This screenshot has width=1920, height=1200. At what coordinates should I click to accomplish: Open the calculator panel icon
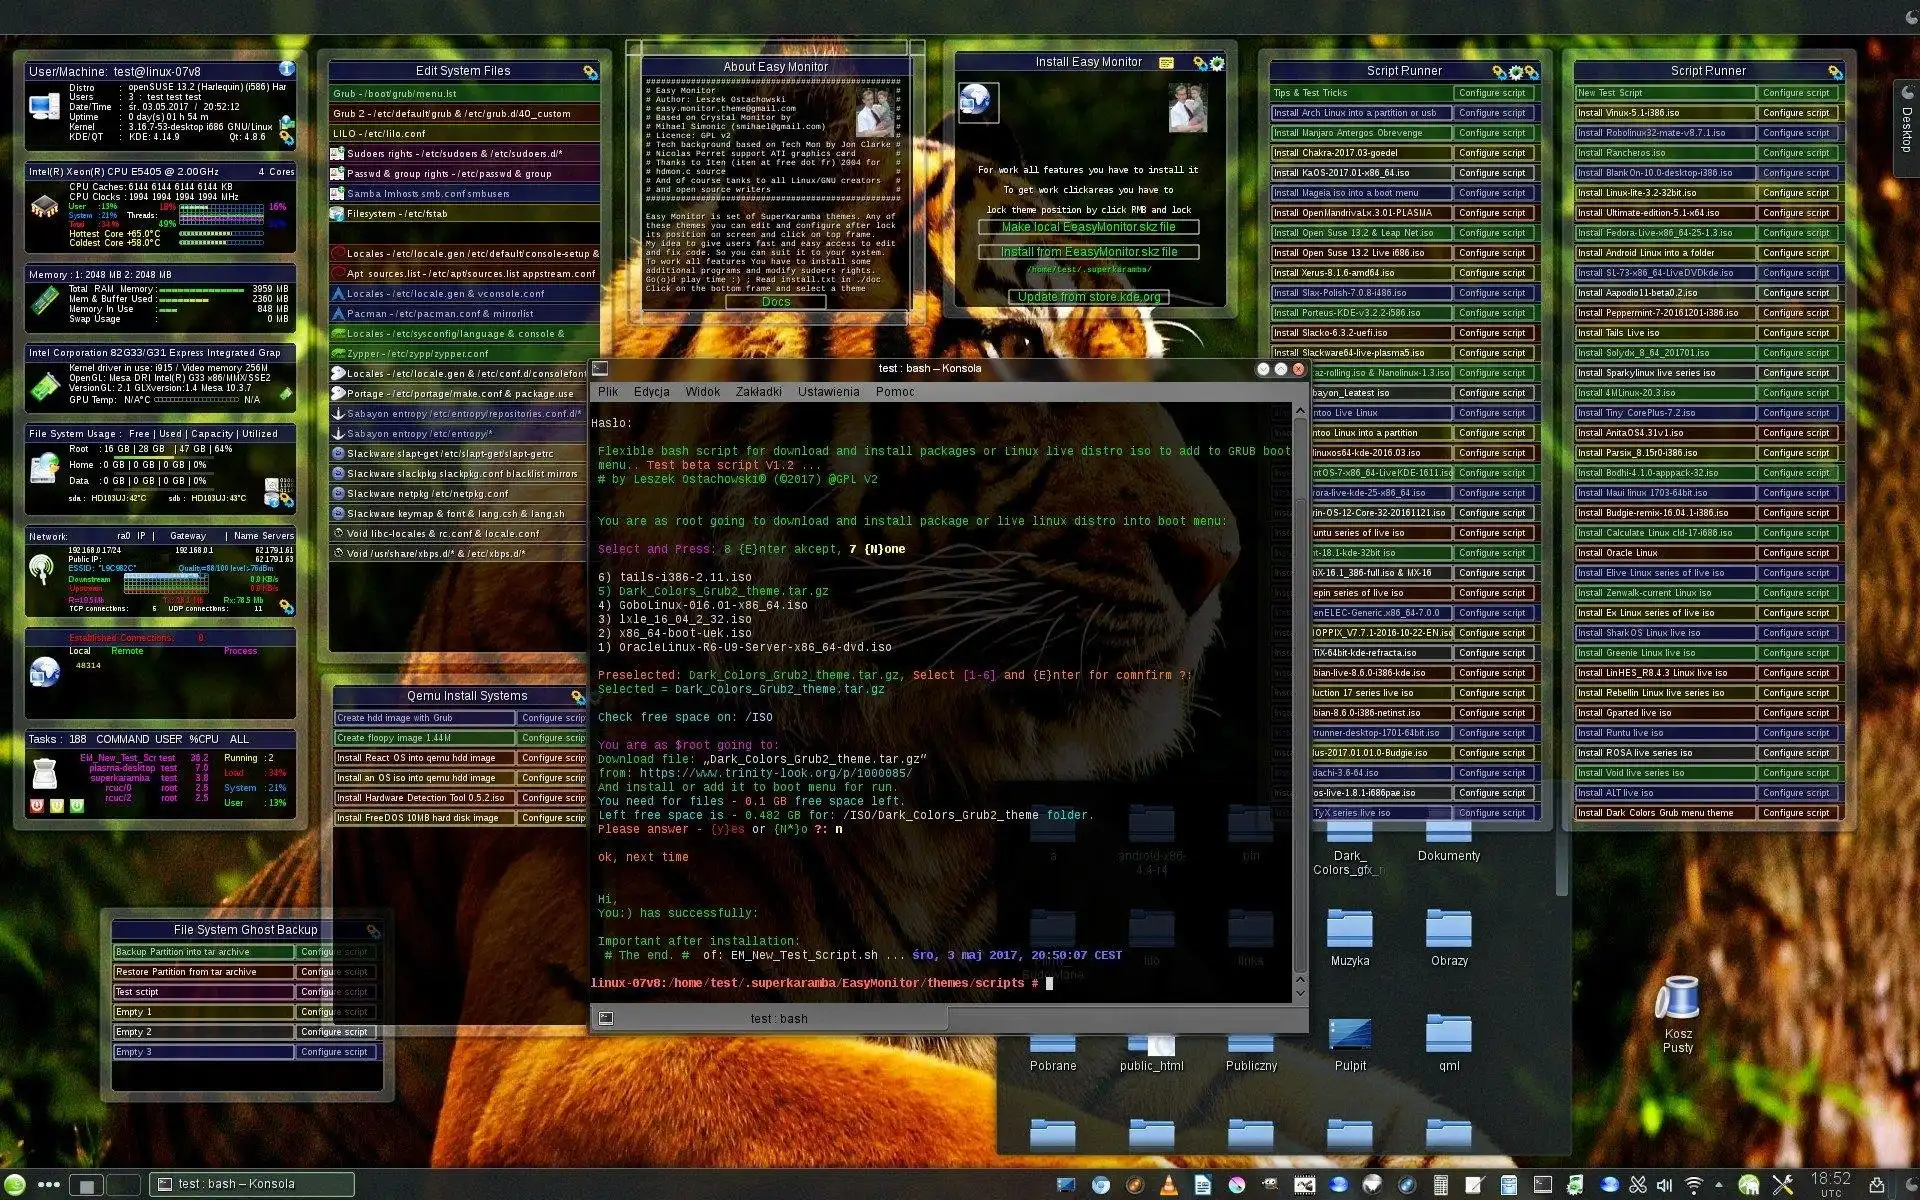(x=1441, y=1185)
